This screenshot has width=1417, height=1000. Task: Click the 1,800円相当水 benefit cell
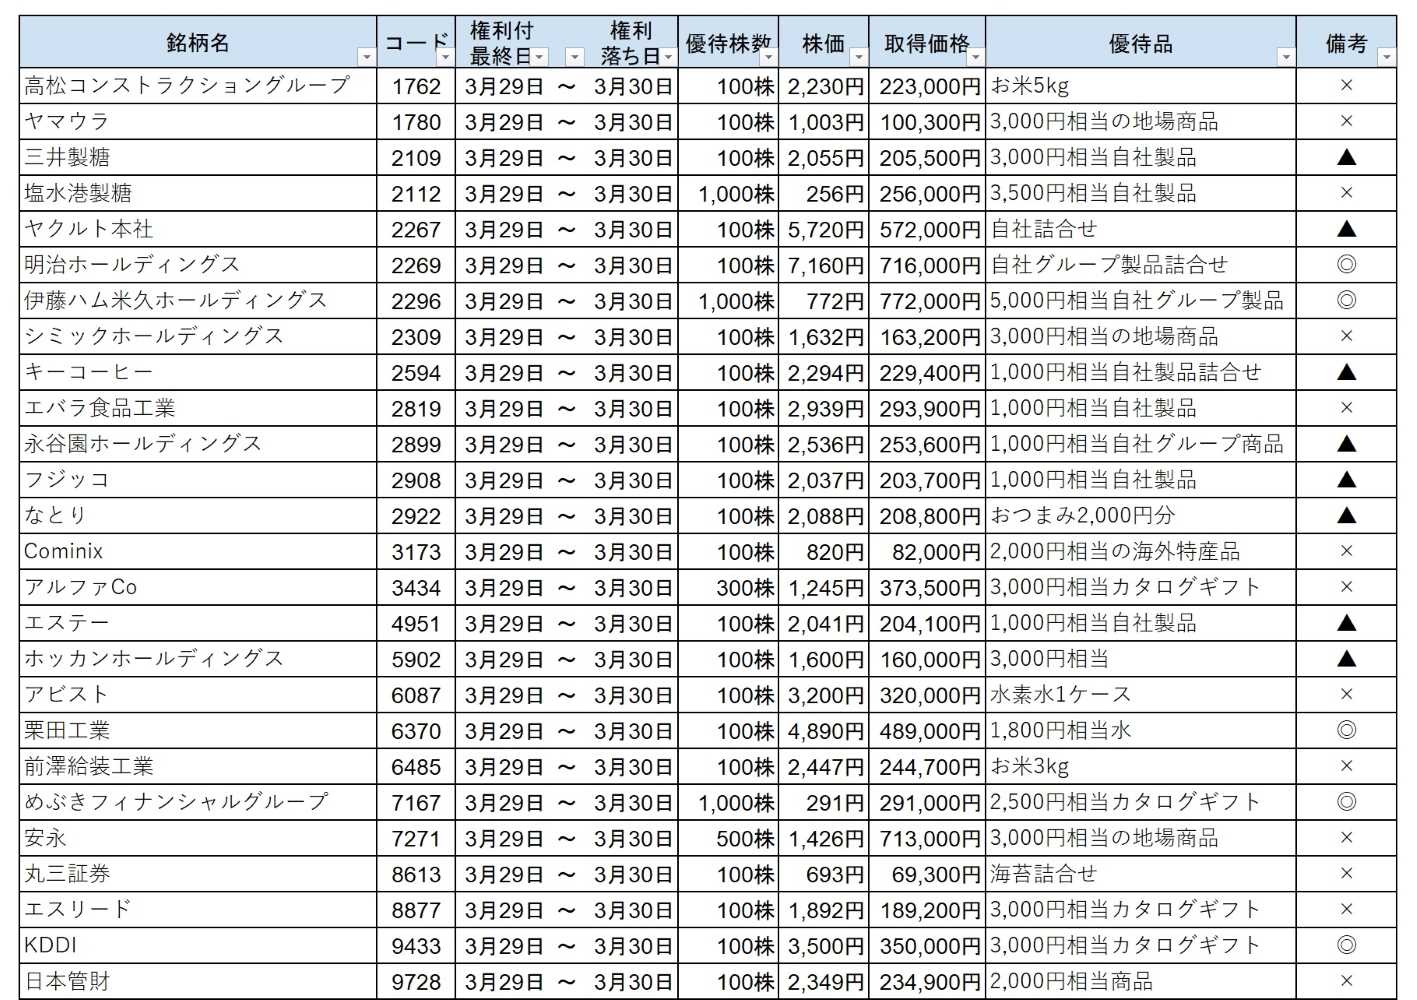(1141, 731)
